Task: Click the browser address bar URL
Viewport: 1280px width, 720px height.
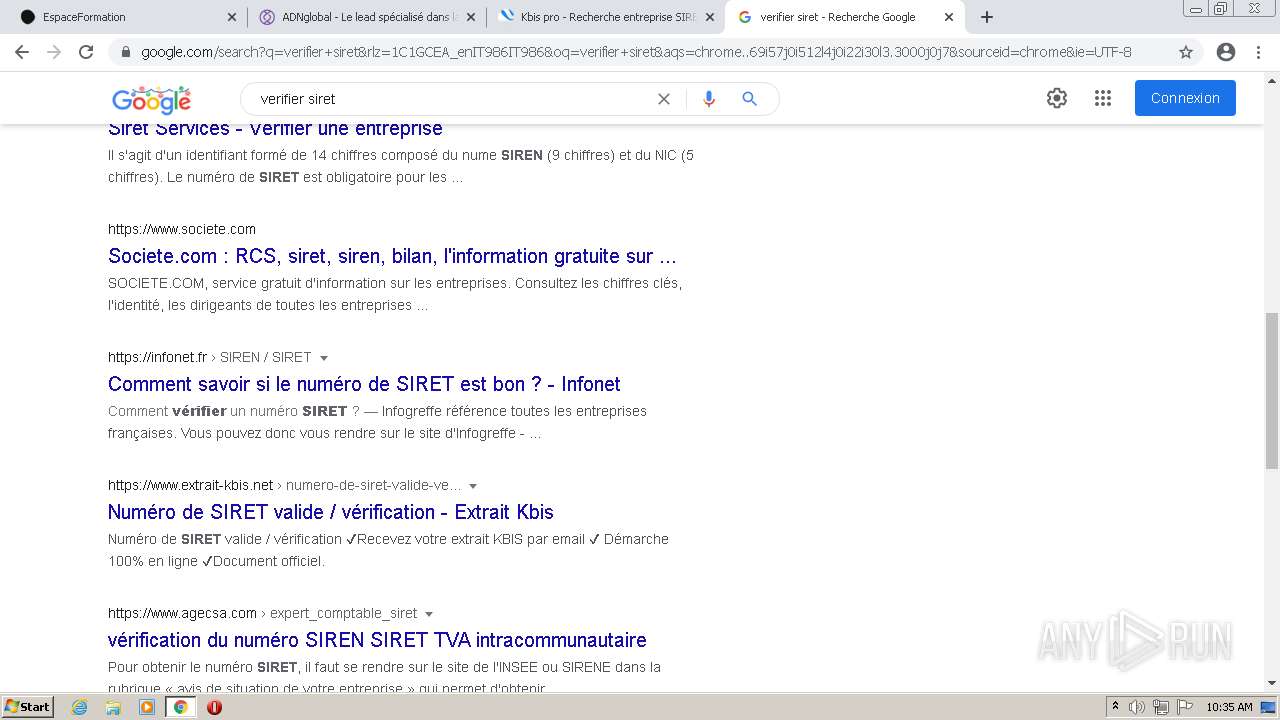Action: click(636, 52)
